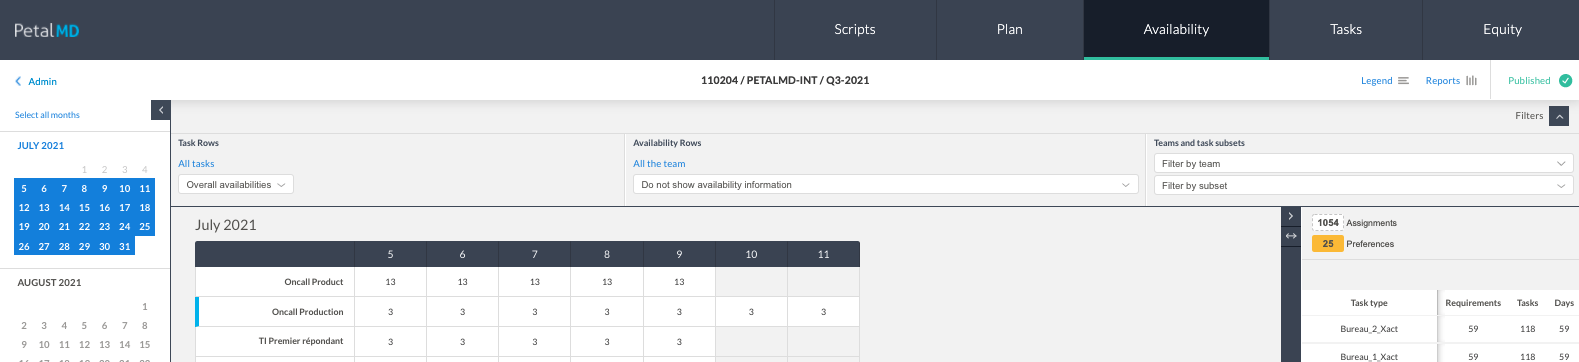Click the green Published checkmark icon
Image resolution: width=1579 pixels, height=362 pixels.
1565,81
